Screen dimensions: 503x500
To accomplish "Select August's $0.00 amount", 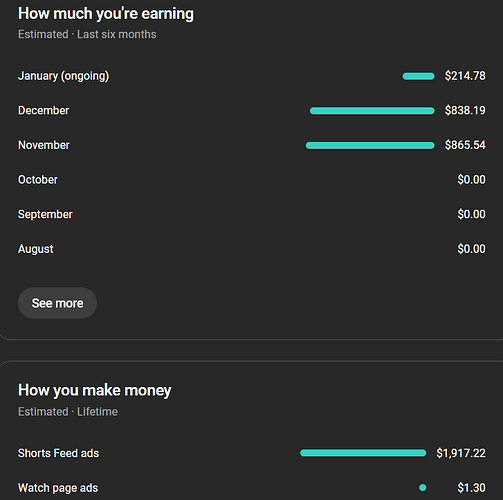I will (x=471, y=249).
